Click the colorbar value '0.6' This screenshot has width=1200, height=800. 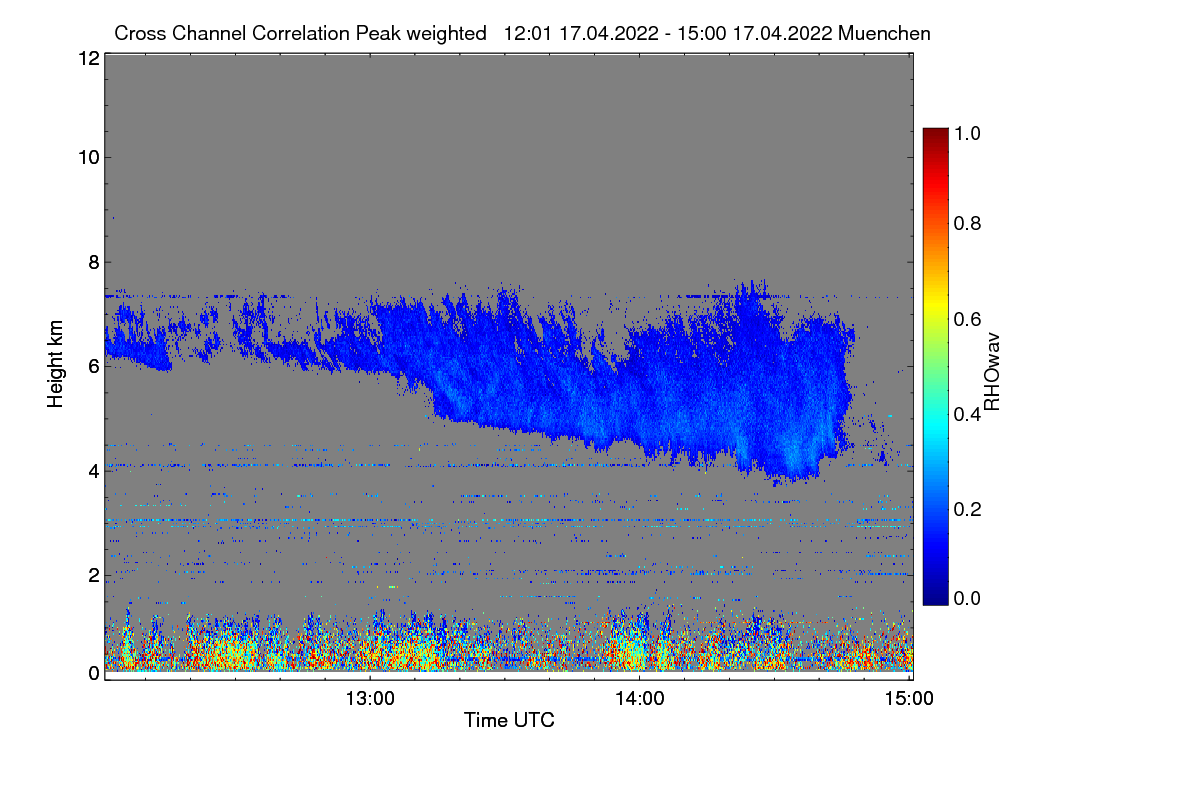tap(967, 318)
